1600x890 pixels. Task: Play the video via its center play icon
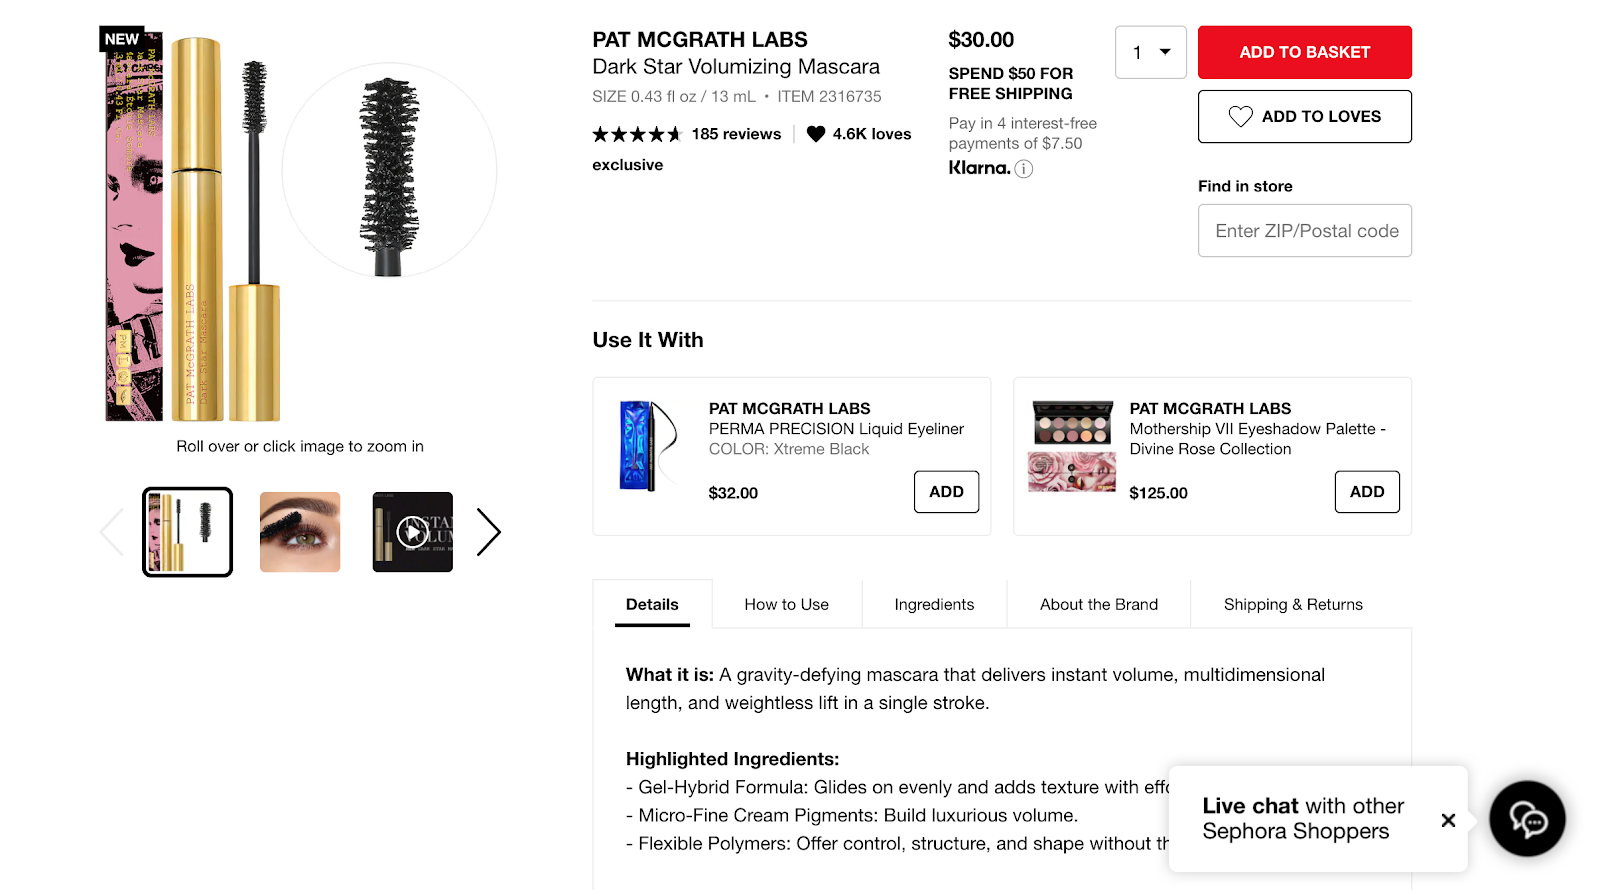click(412, 531)
